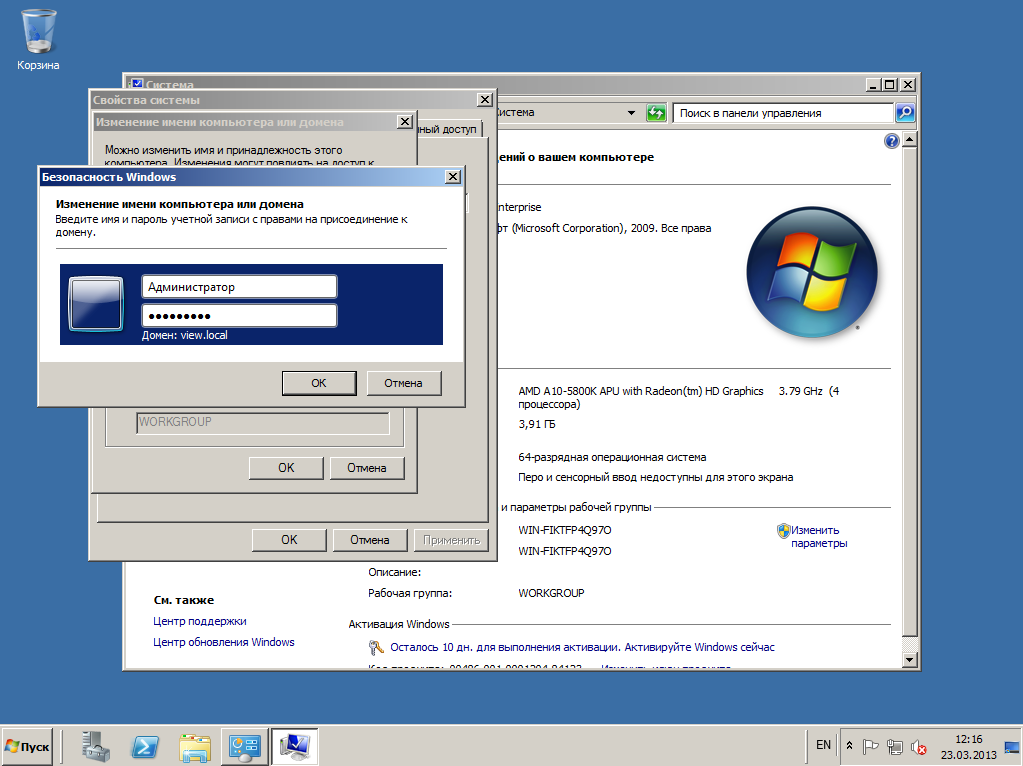Click the scrollbar up arrow in Система window
The image size is (1023, 766).
pyautogui.click(x=910, y=140)
